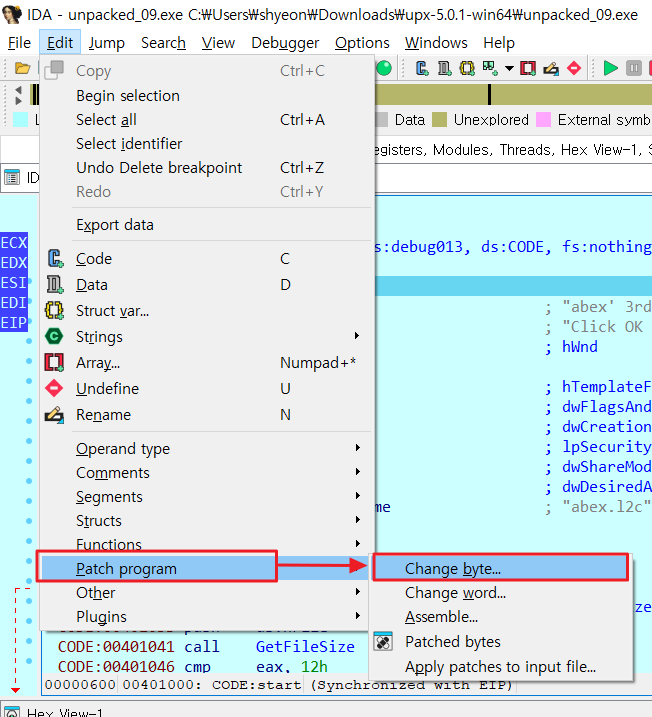Click the Array menu item icon
The width and height of the screenshot is (652, 717).
tap(54, 363)
